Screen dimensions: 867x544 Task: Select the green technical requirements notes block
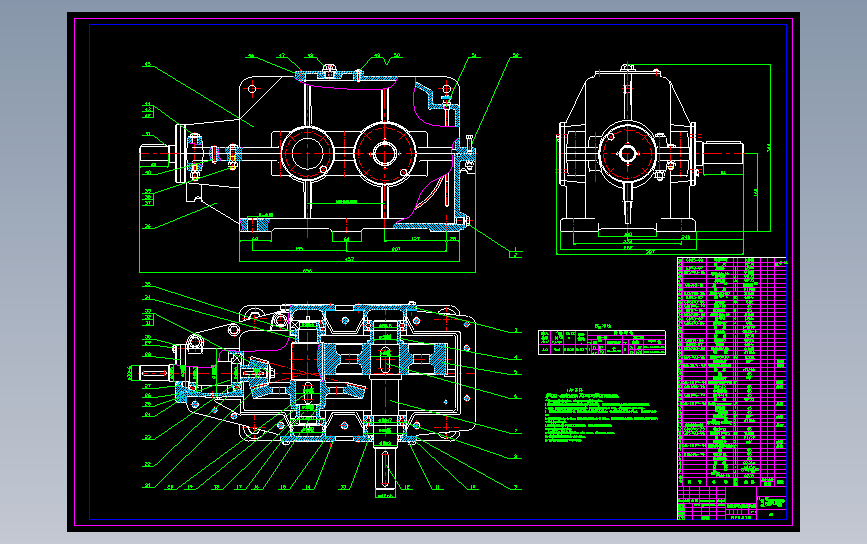(601, 417)
